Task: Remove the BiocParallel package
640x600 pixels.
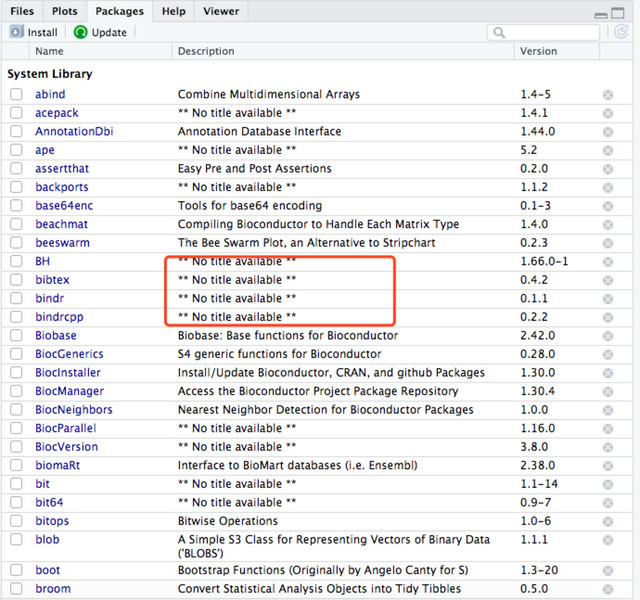Action: tap(608, 429)
